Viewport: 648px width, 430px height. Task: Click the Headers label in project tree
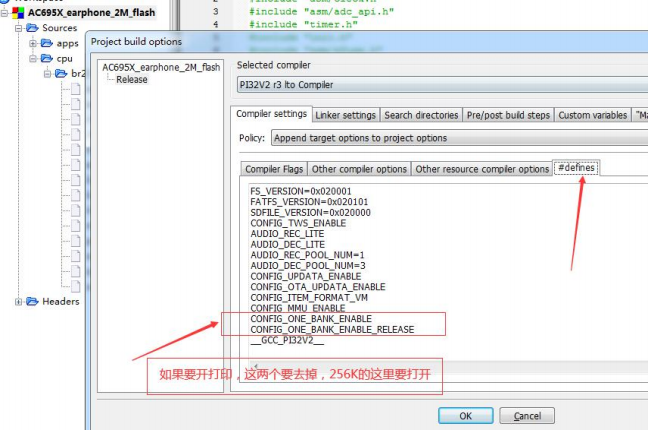(61, 301)
